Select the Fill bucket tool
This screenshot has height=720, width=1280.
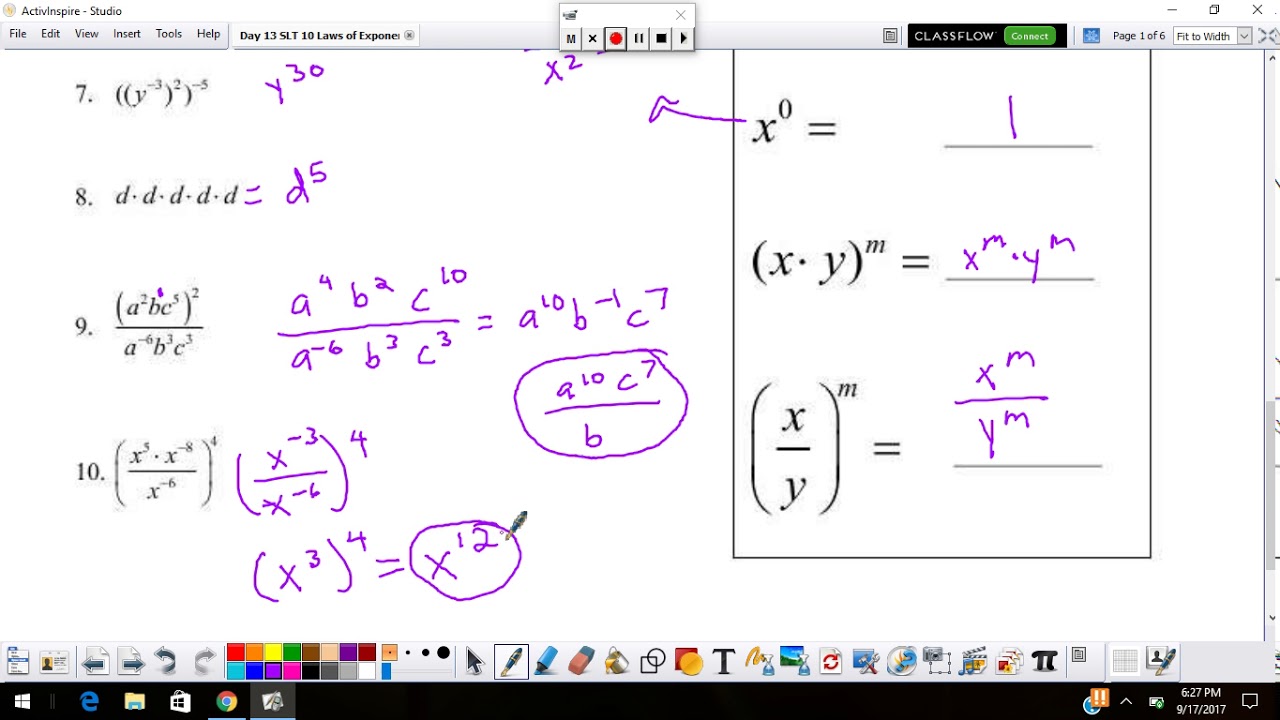click(617, 661)
